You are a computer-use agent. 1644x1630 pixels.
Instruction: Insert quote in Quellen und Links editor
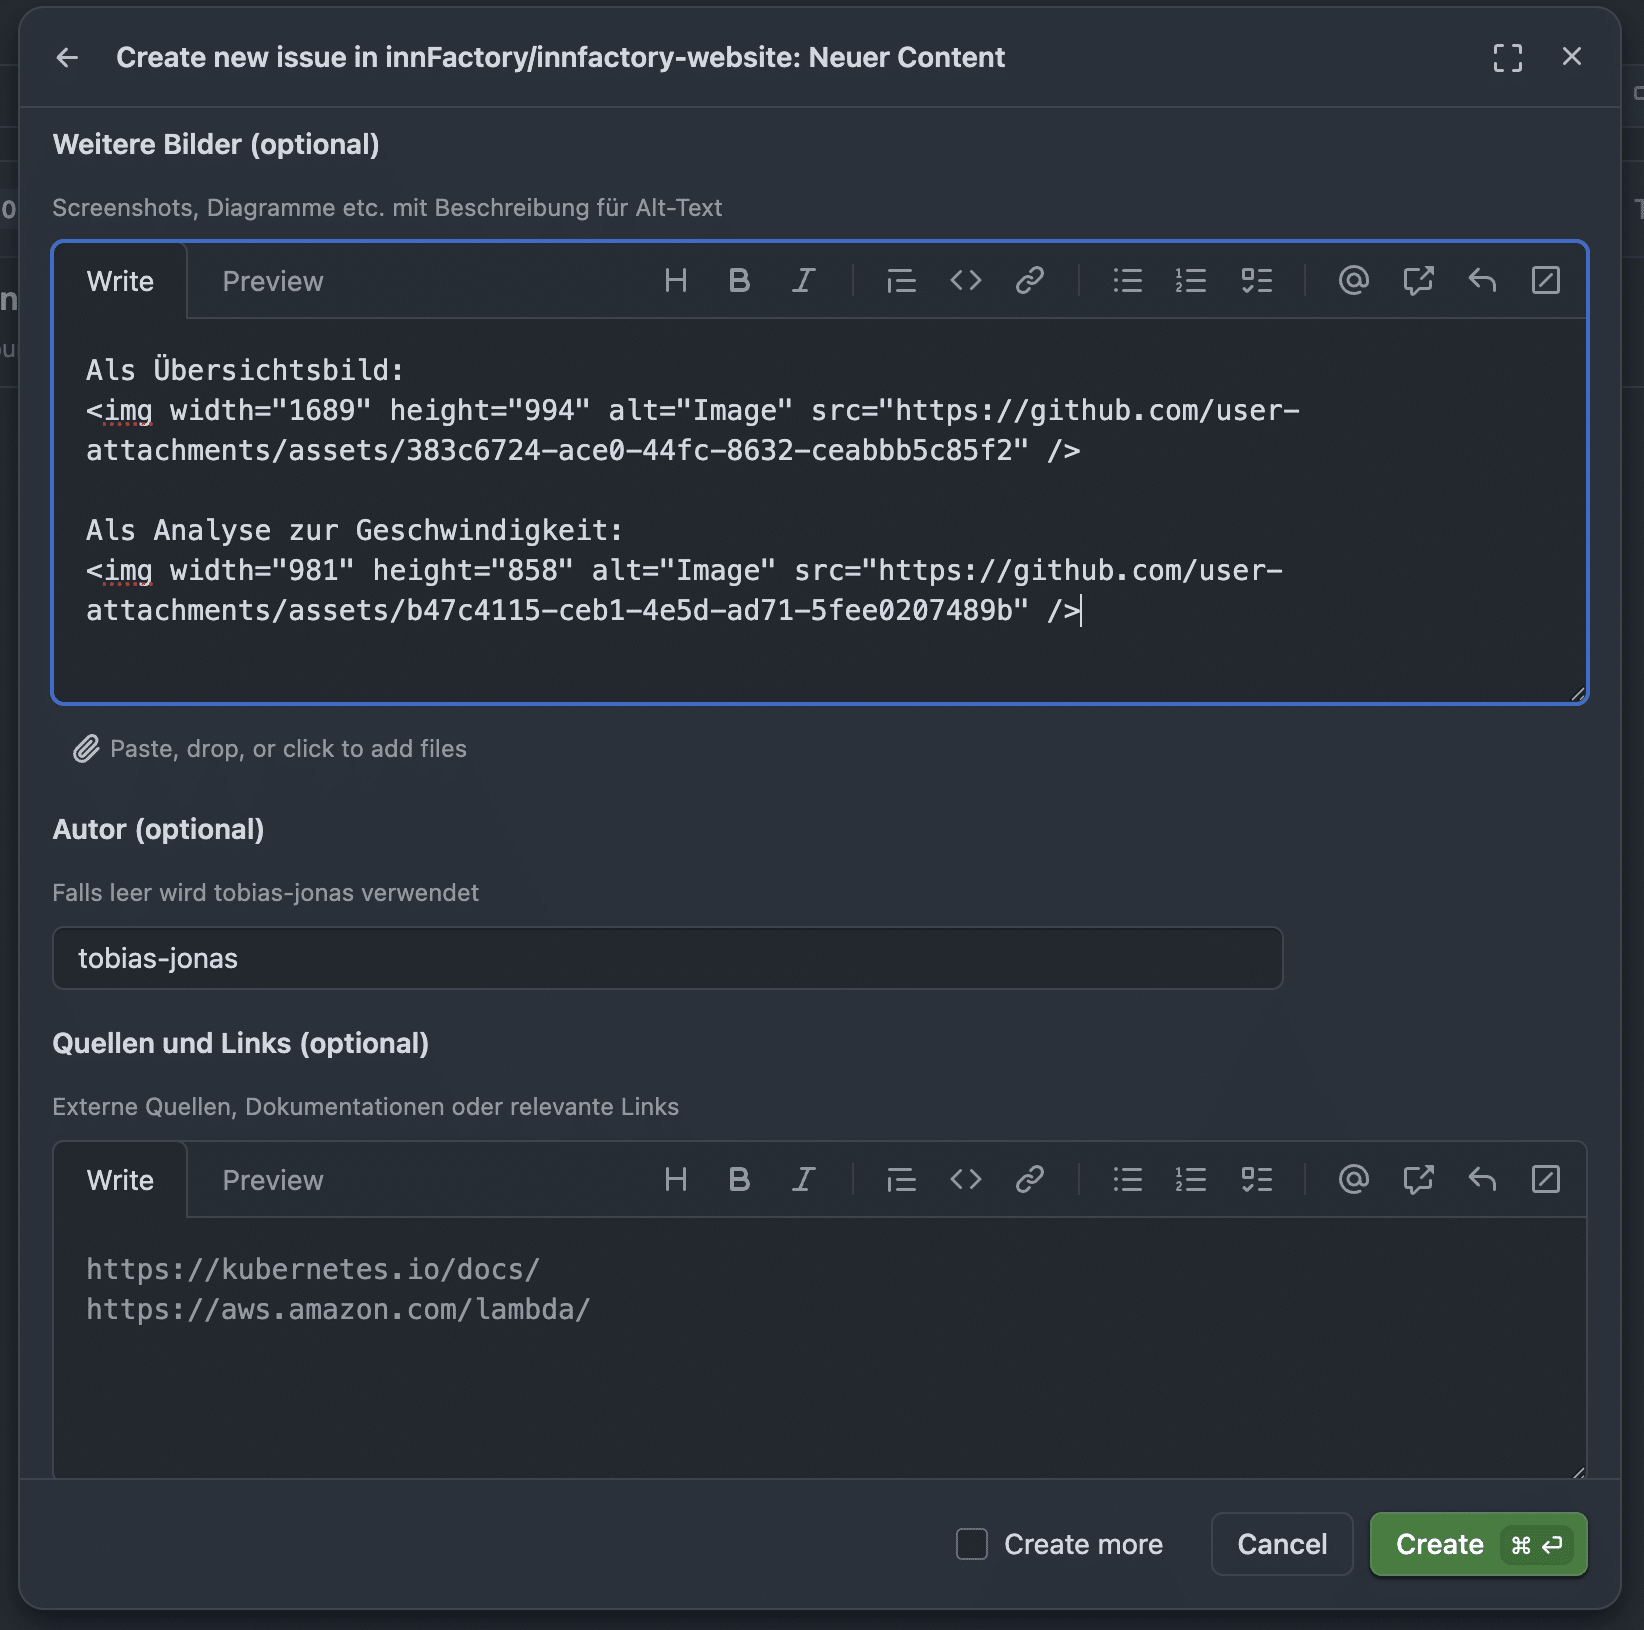point(901,1180)
